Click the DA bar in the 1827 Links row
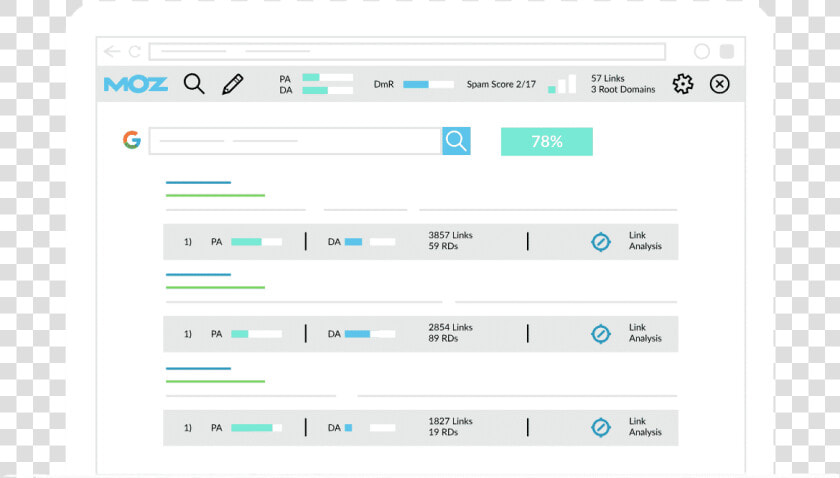The image size is (840, 478). tap(370, 428)
